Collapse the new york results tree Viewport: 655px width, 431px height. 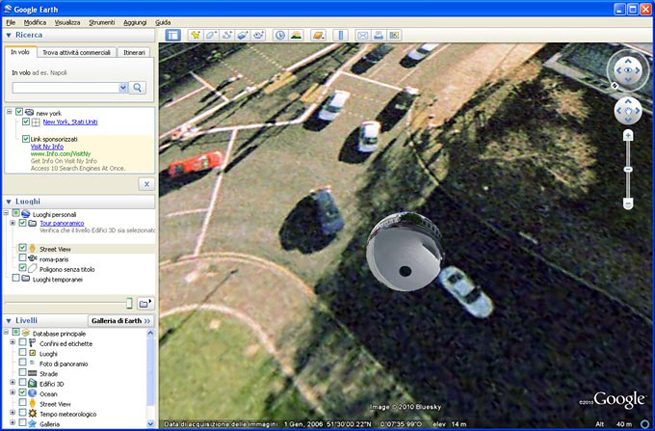point(9,112)
